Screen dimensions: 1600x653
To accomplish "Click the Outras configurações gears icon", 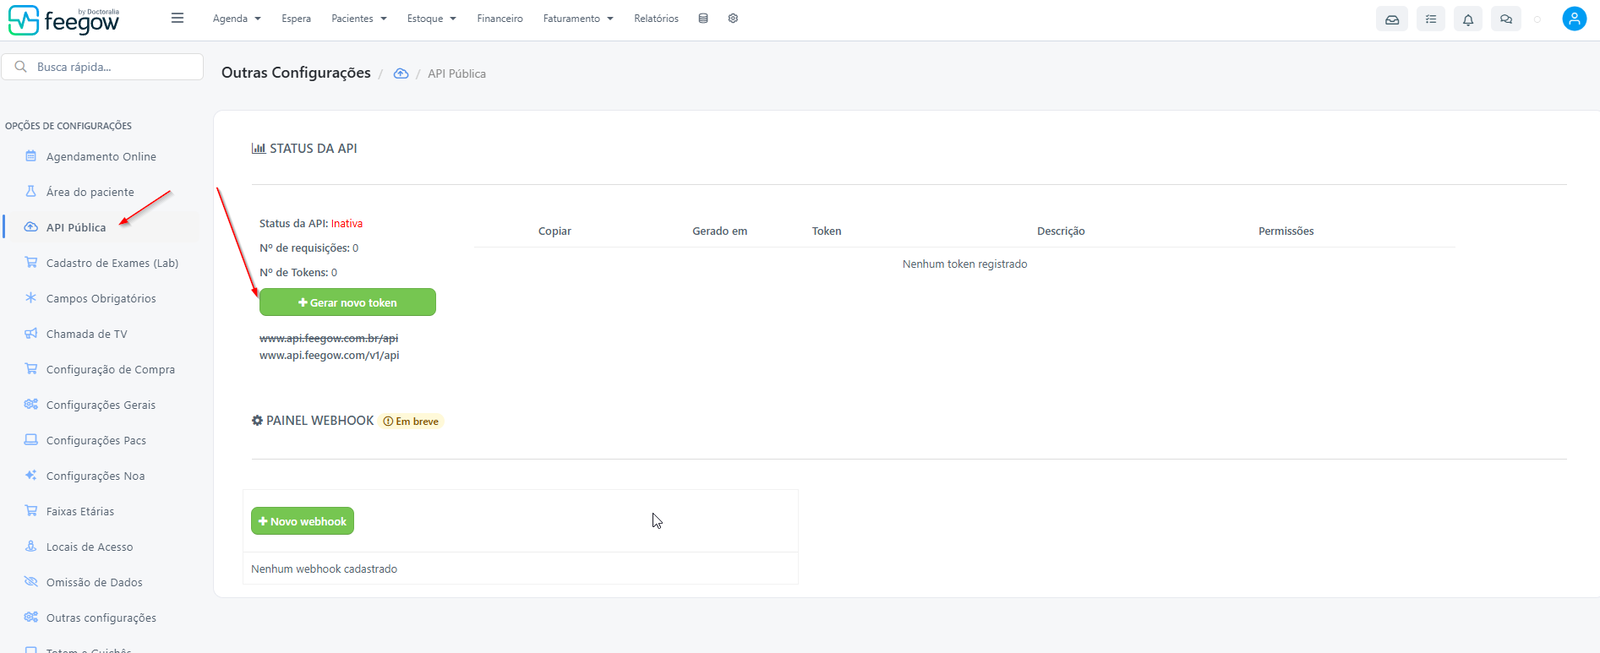I will click(x=31, y=617).
